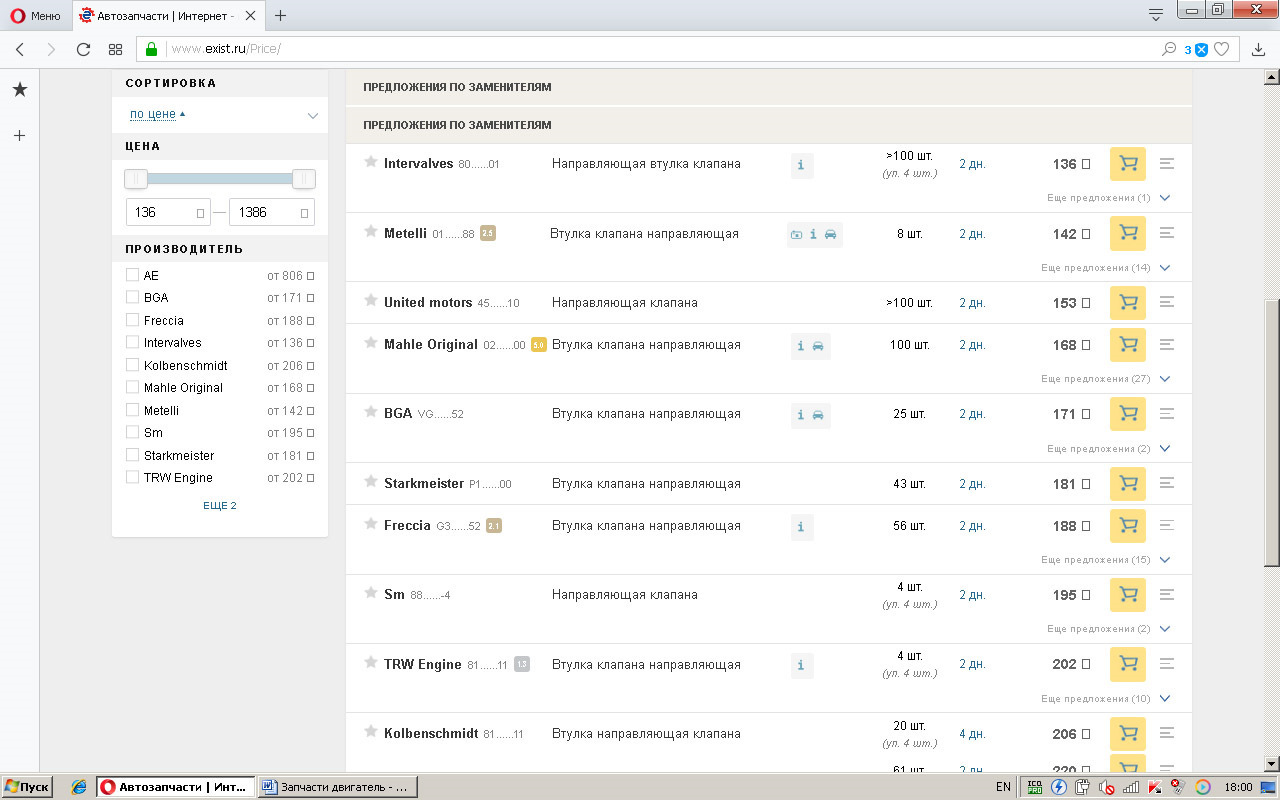Grab the minimum price slider handle
1280x800 pixels.
pos(136,179)
